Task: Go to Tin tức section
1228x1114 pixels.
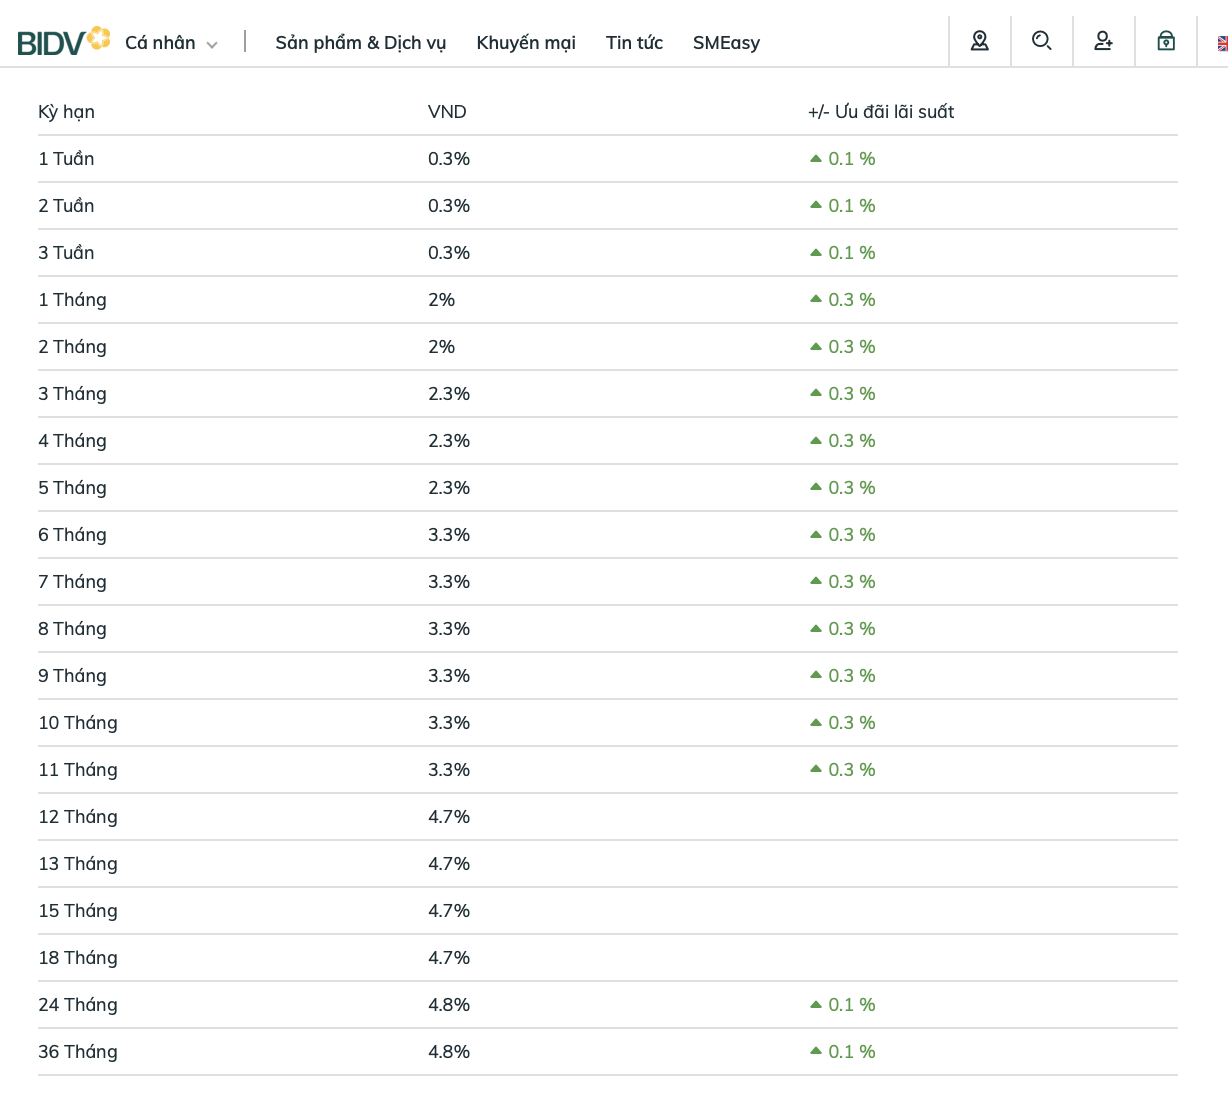Action: (634, 43)
